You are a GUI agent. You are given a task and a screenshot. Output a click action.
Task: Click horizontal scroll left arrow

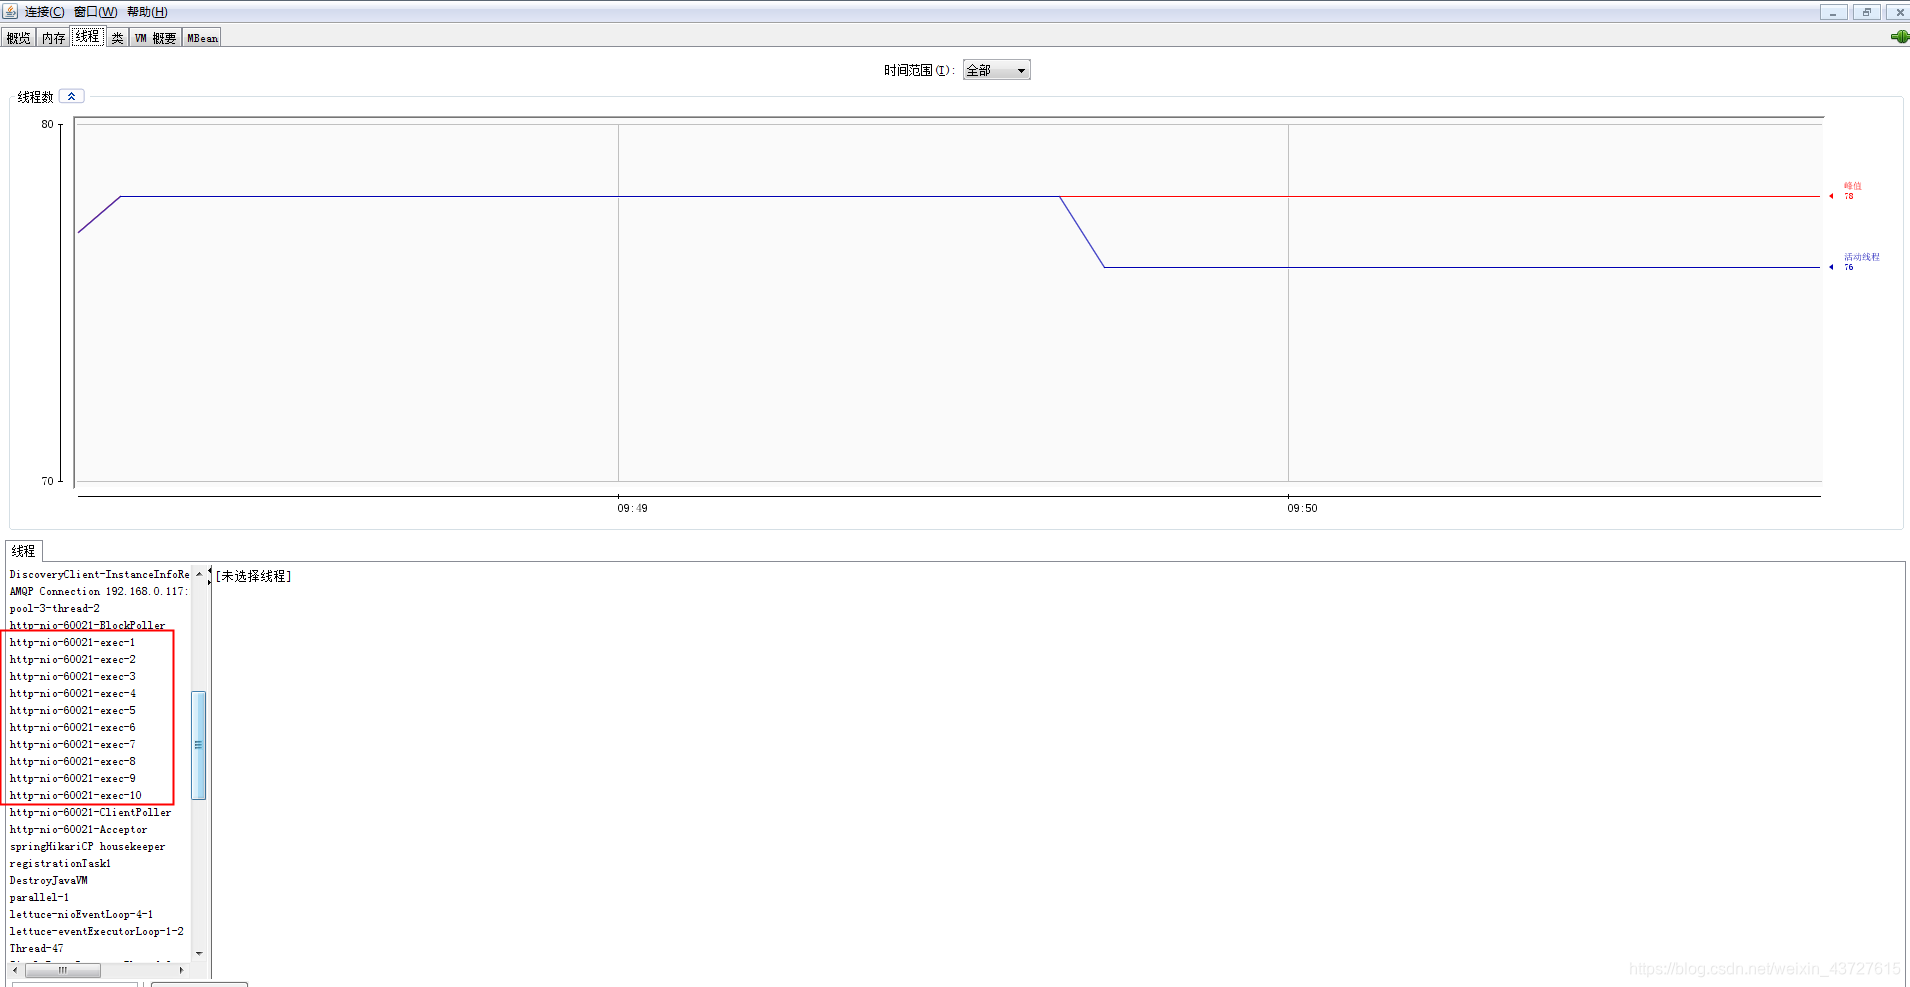pos(15,970)
